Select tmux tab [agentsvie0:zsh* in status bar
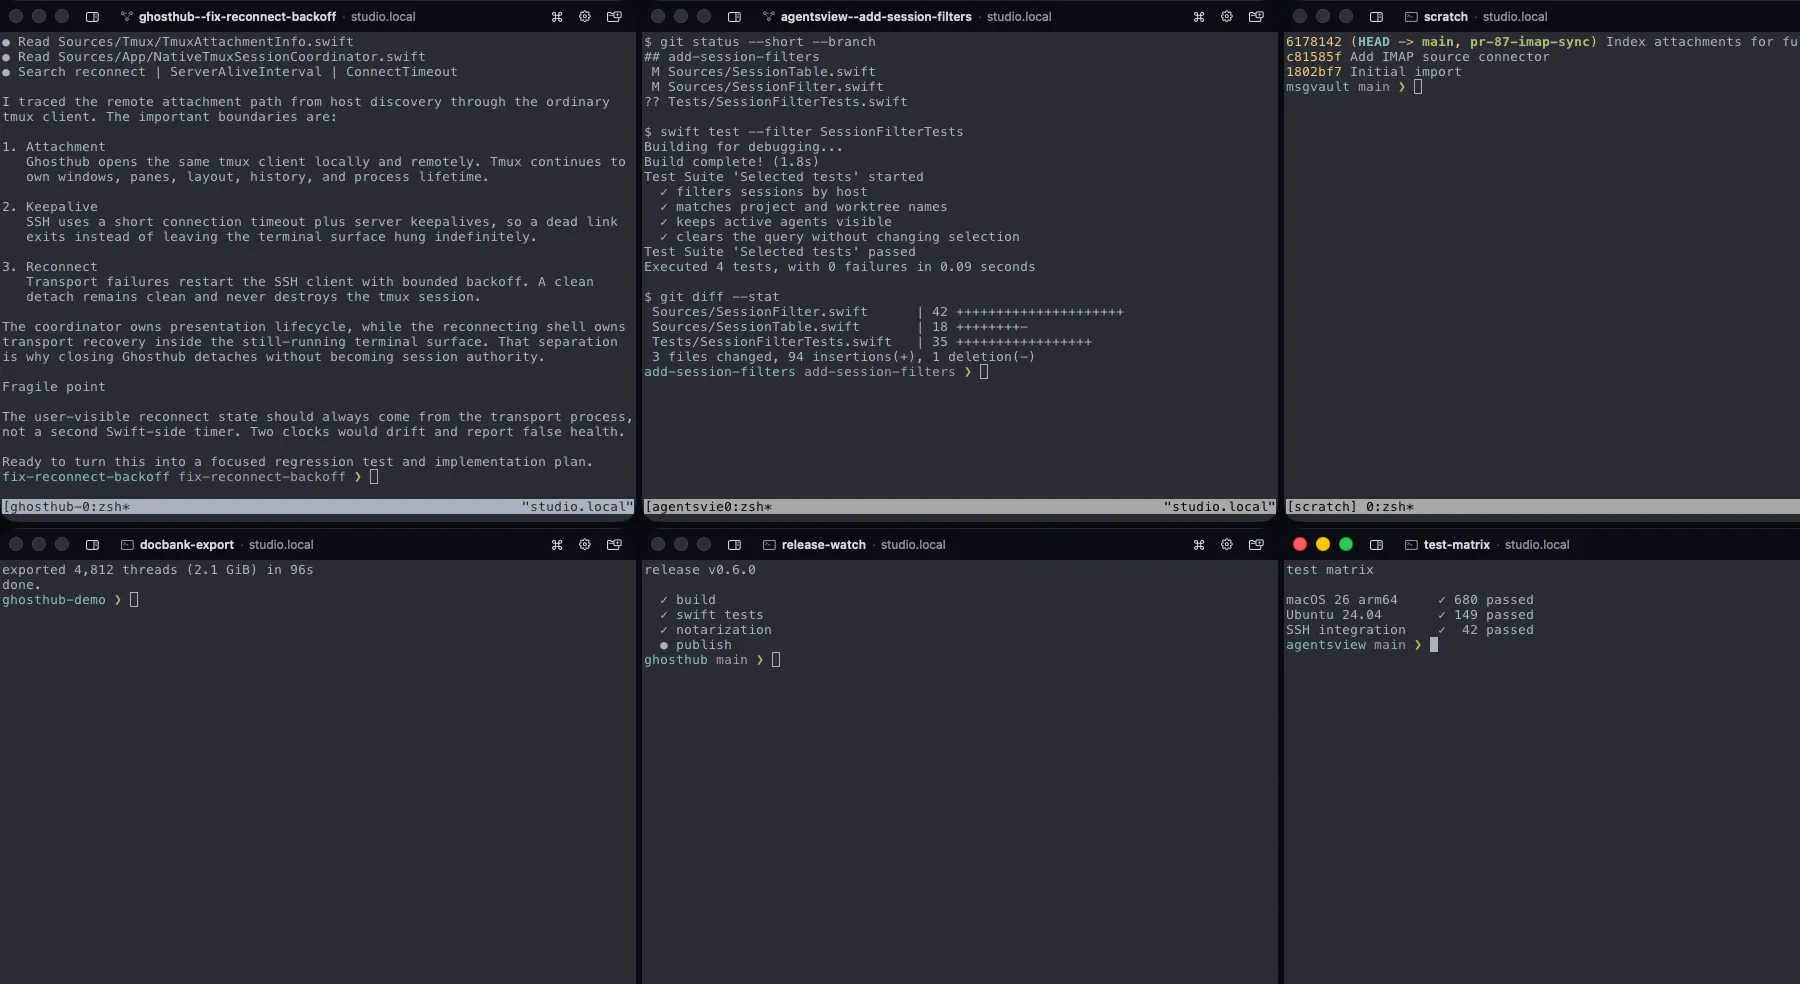This screenshot has height=984, width=1800. (x=708, y=507)
